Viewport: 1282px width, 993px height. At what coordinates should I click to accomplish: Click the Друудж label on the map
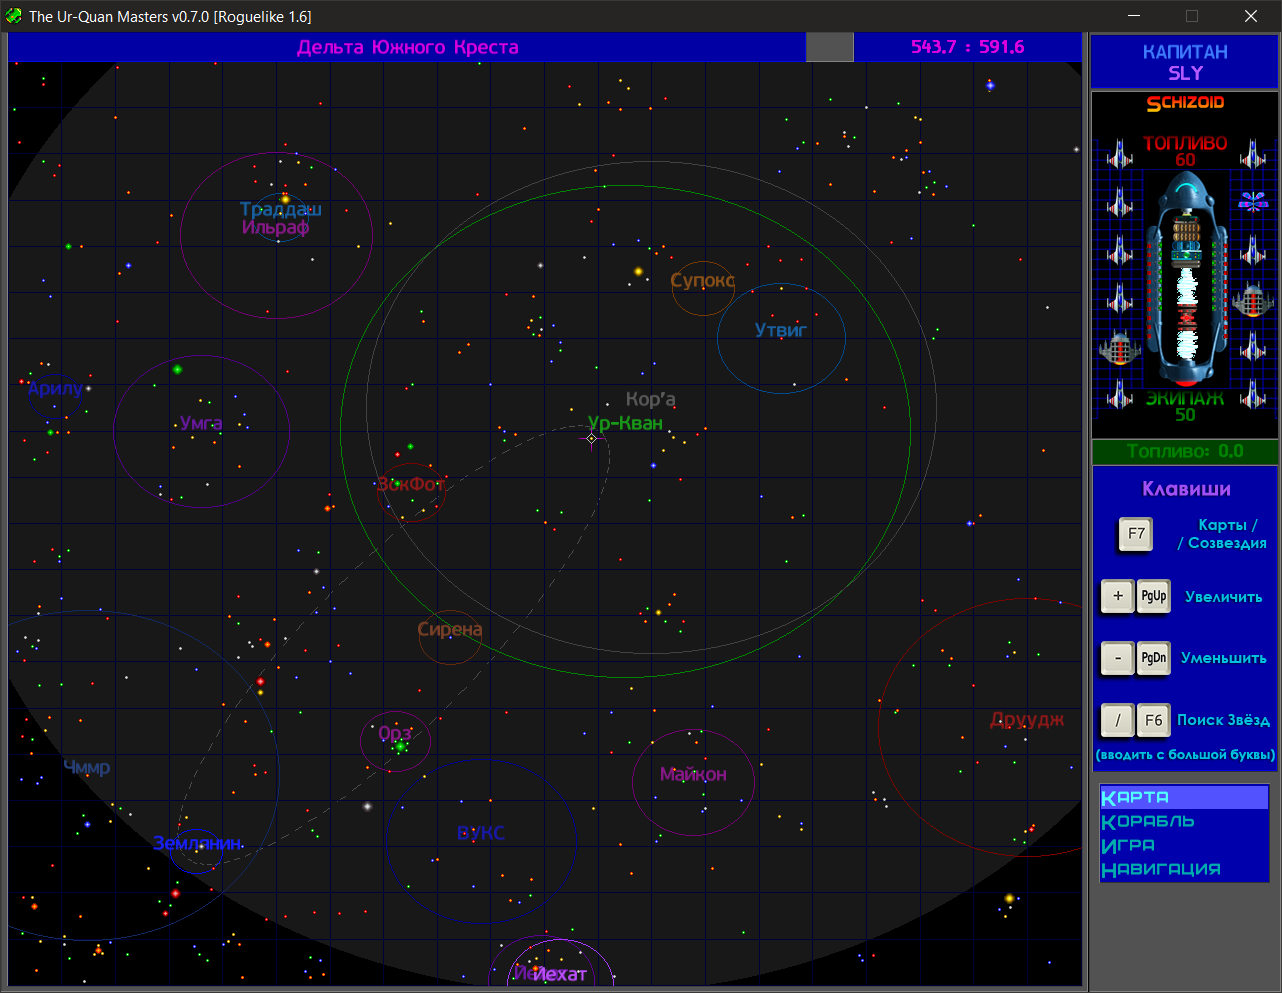coord(1027,719)
